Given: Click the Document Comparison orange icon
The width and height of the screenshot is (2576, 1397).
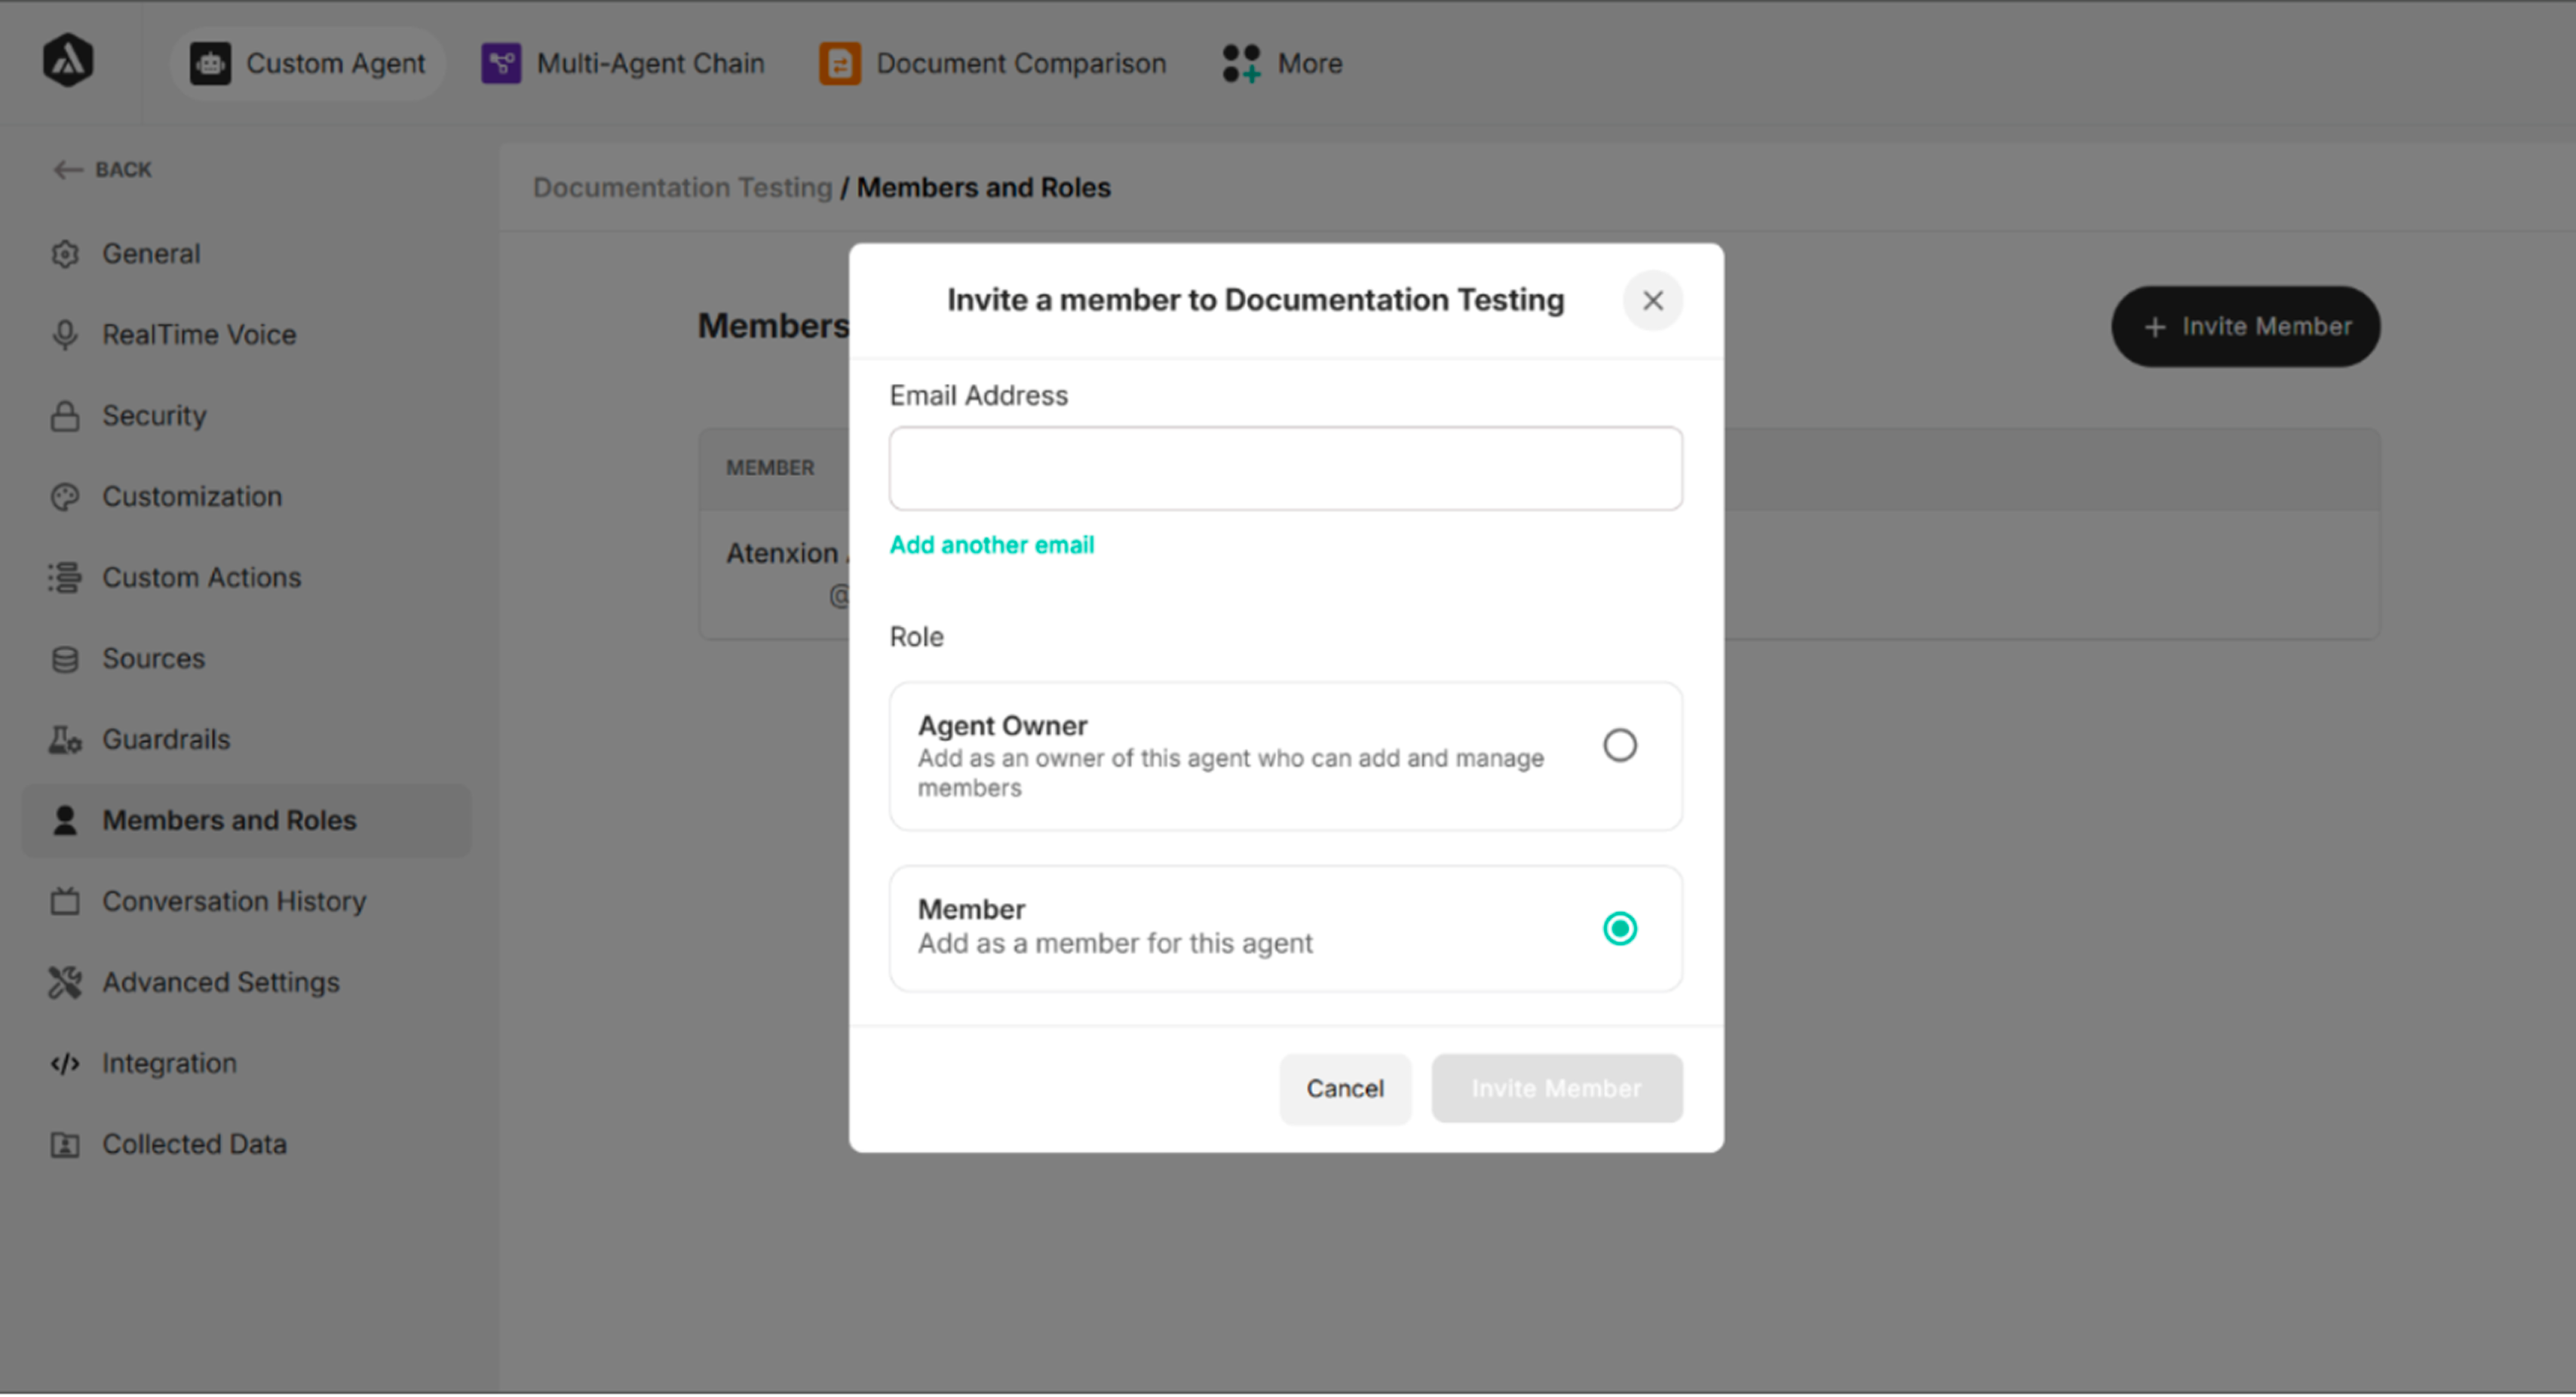Looking at the screenshot, I should click(840, 63).
